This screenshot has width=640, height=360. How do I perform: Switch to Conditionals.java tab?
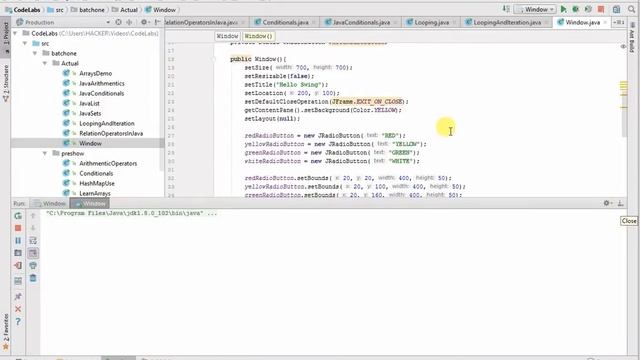point(284,22)
